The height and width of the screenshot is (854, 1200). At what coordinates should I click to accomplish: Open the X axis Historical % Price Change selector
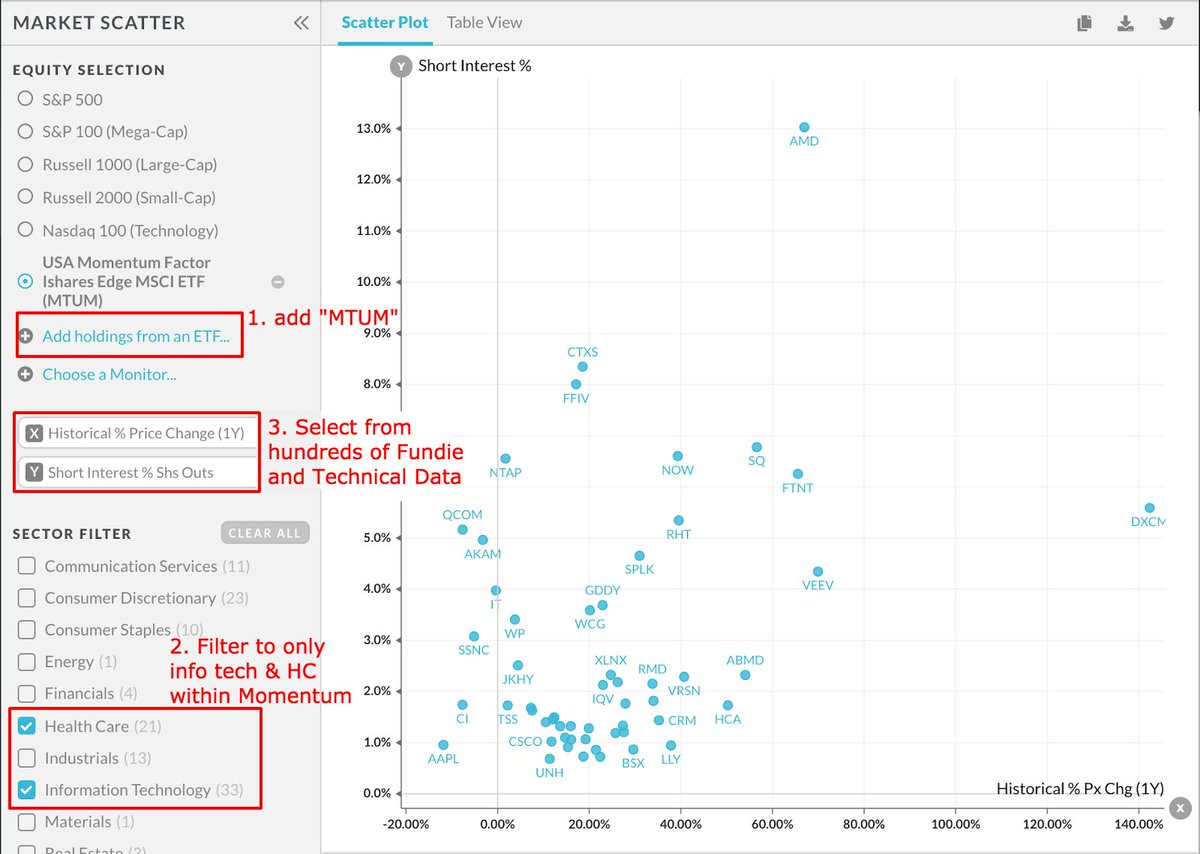[x=137, y=433]
